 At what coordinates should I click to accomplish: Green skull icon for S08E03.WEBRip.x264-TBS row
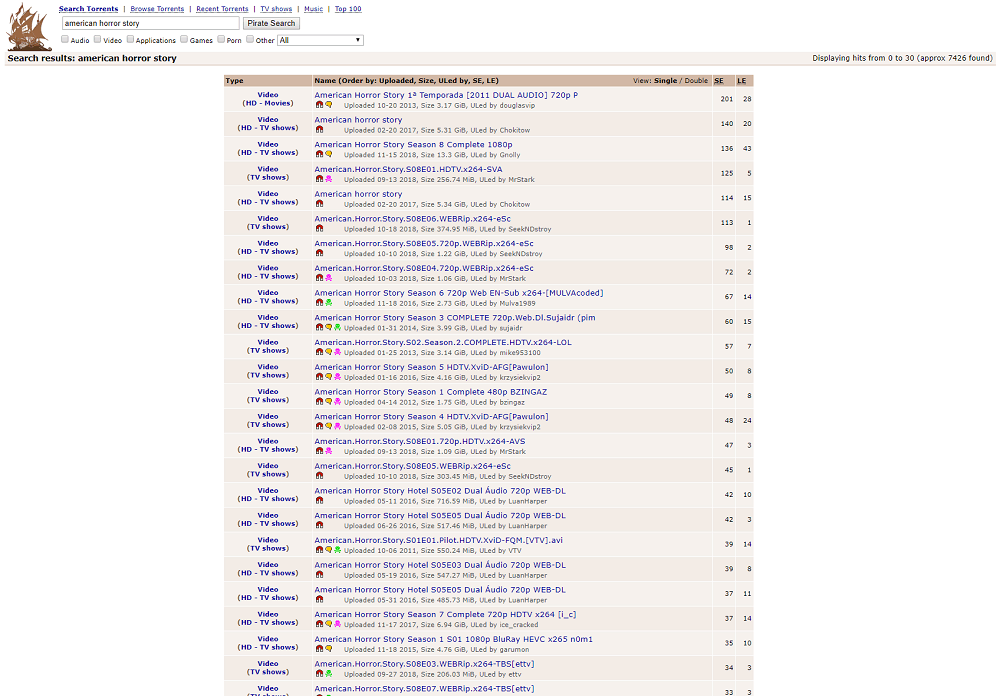tap(329, 674)
